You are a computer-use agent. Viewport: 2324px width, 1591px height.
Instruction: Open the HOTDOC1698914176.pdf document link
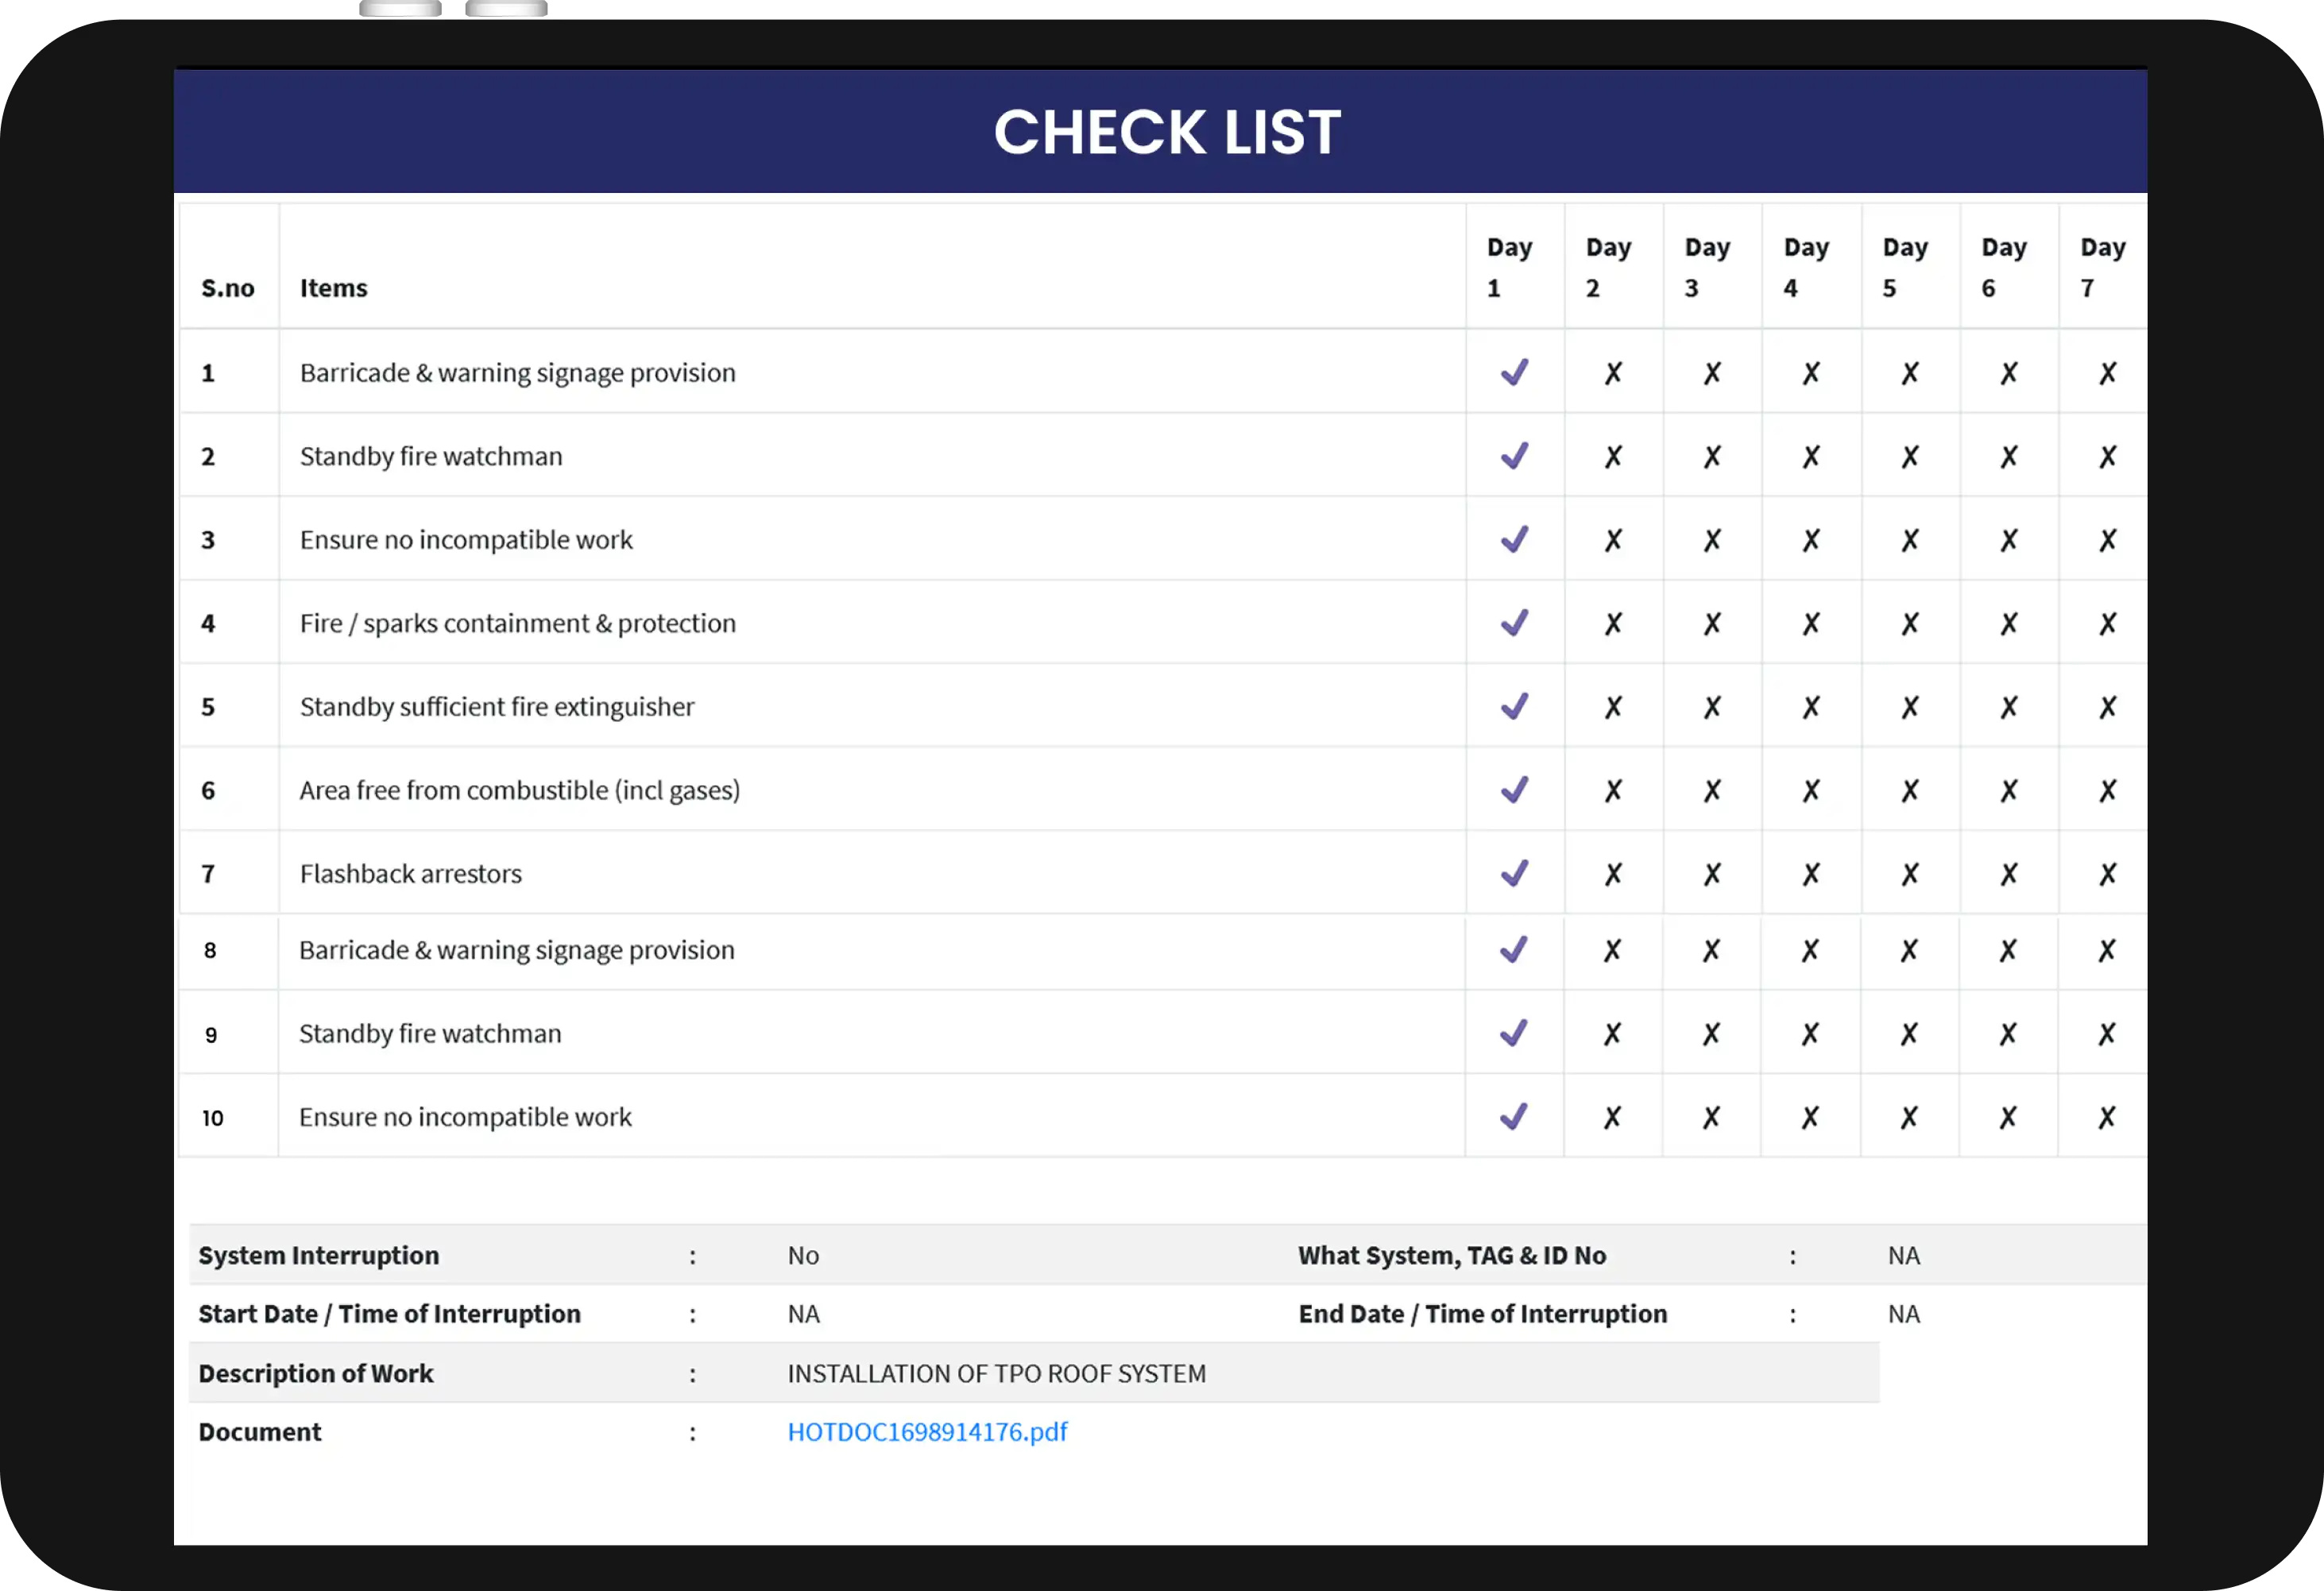(x=927, y=1432)
